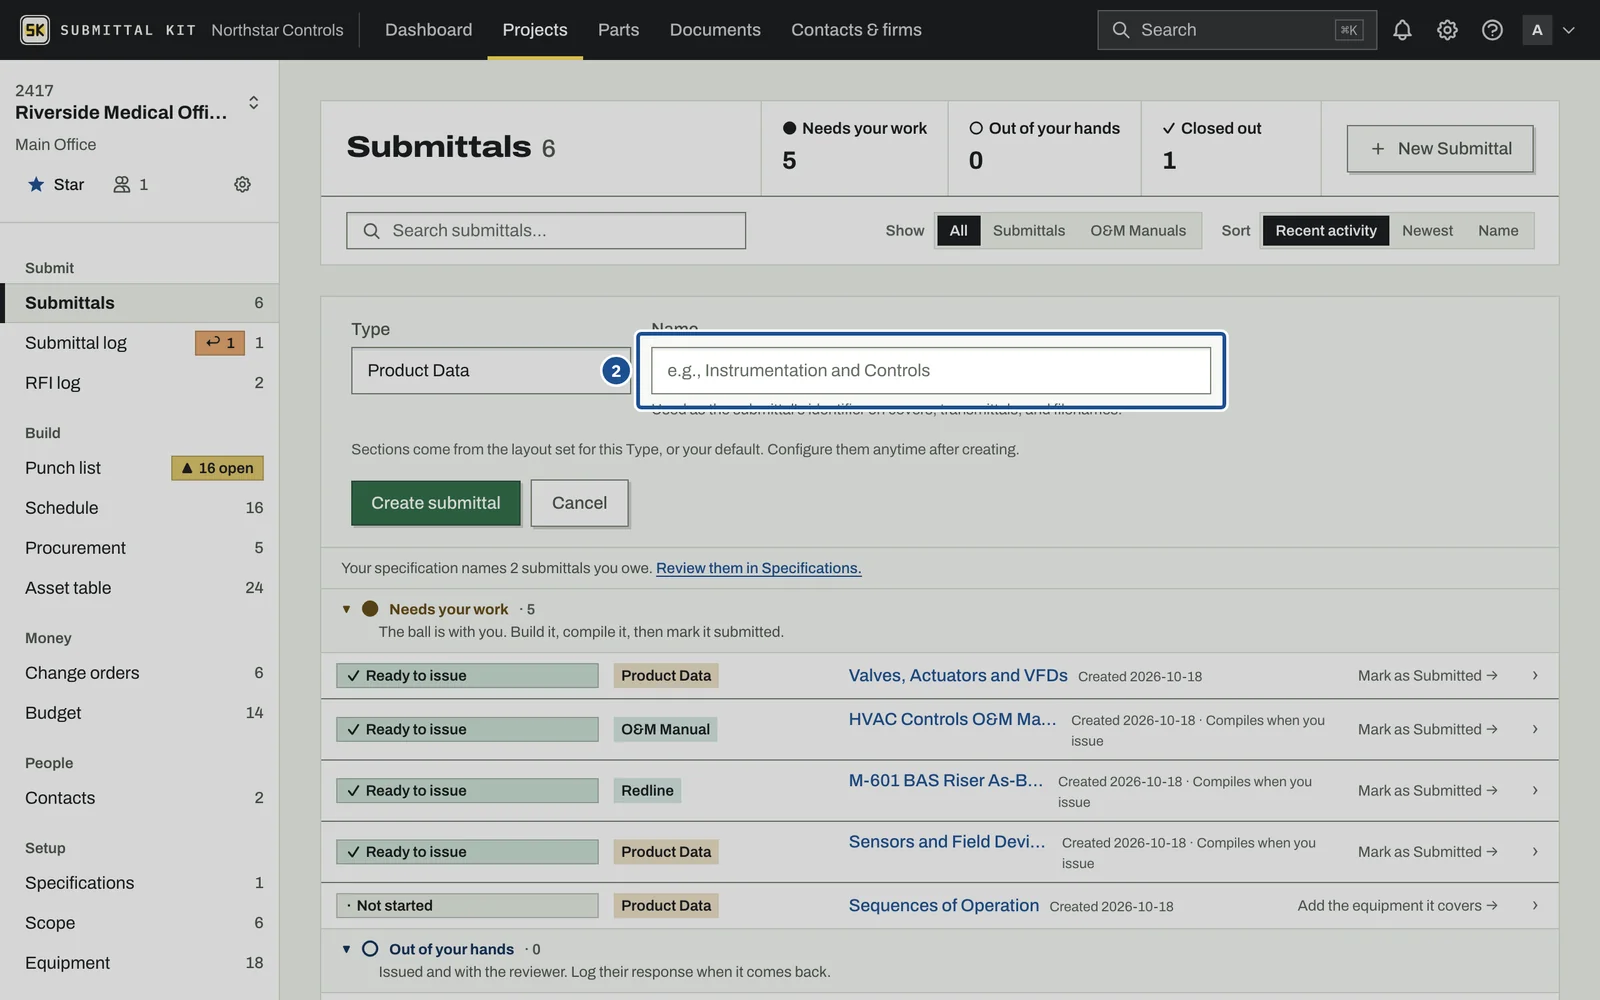This screenshot has height=1000, width=1600.
Task: Open Change orders in sidebar
Action: [x=139, y=673]
